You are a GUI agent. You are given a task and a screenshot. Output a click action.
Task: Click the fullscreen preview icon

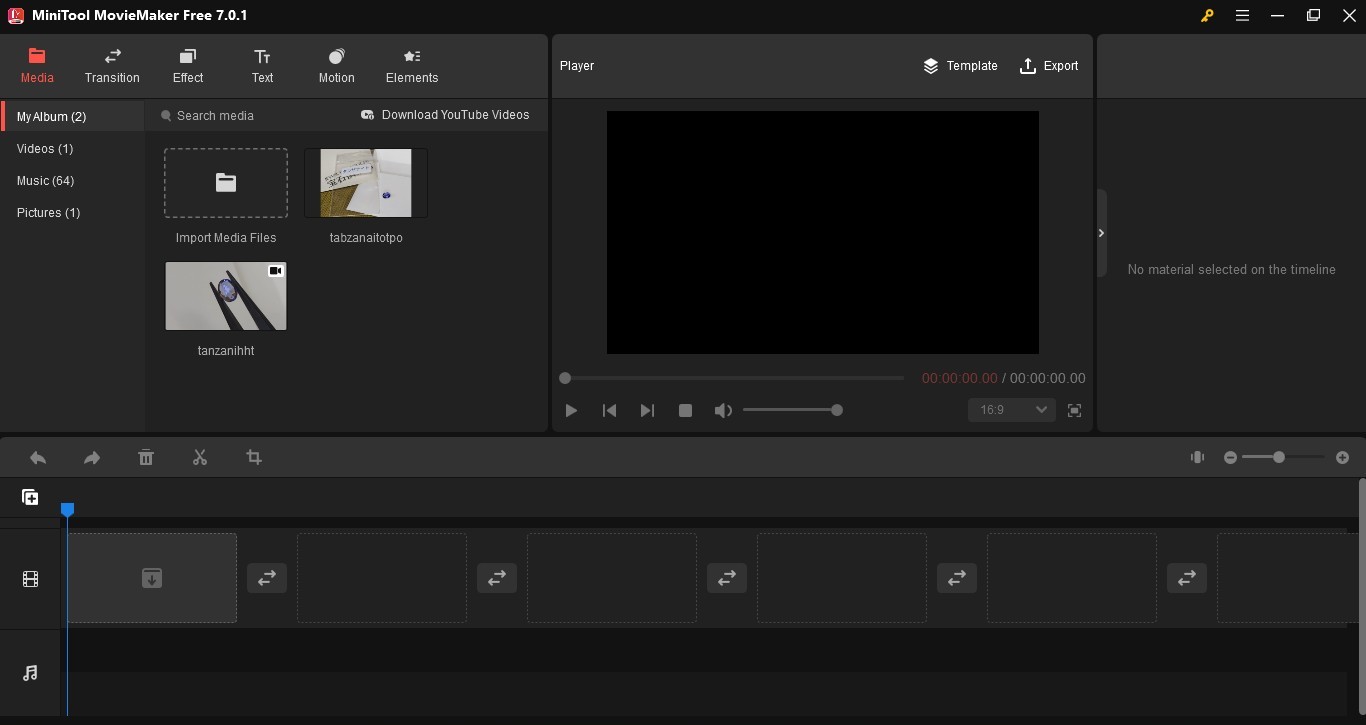(x=1074, y=410)
